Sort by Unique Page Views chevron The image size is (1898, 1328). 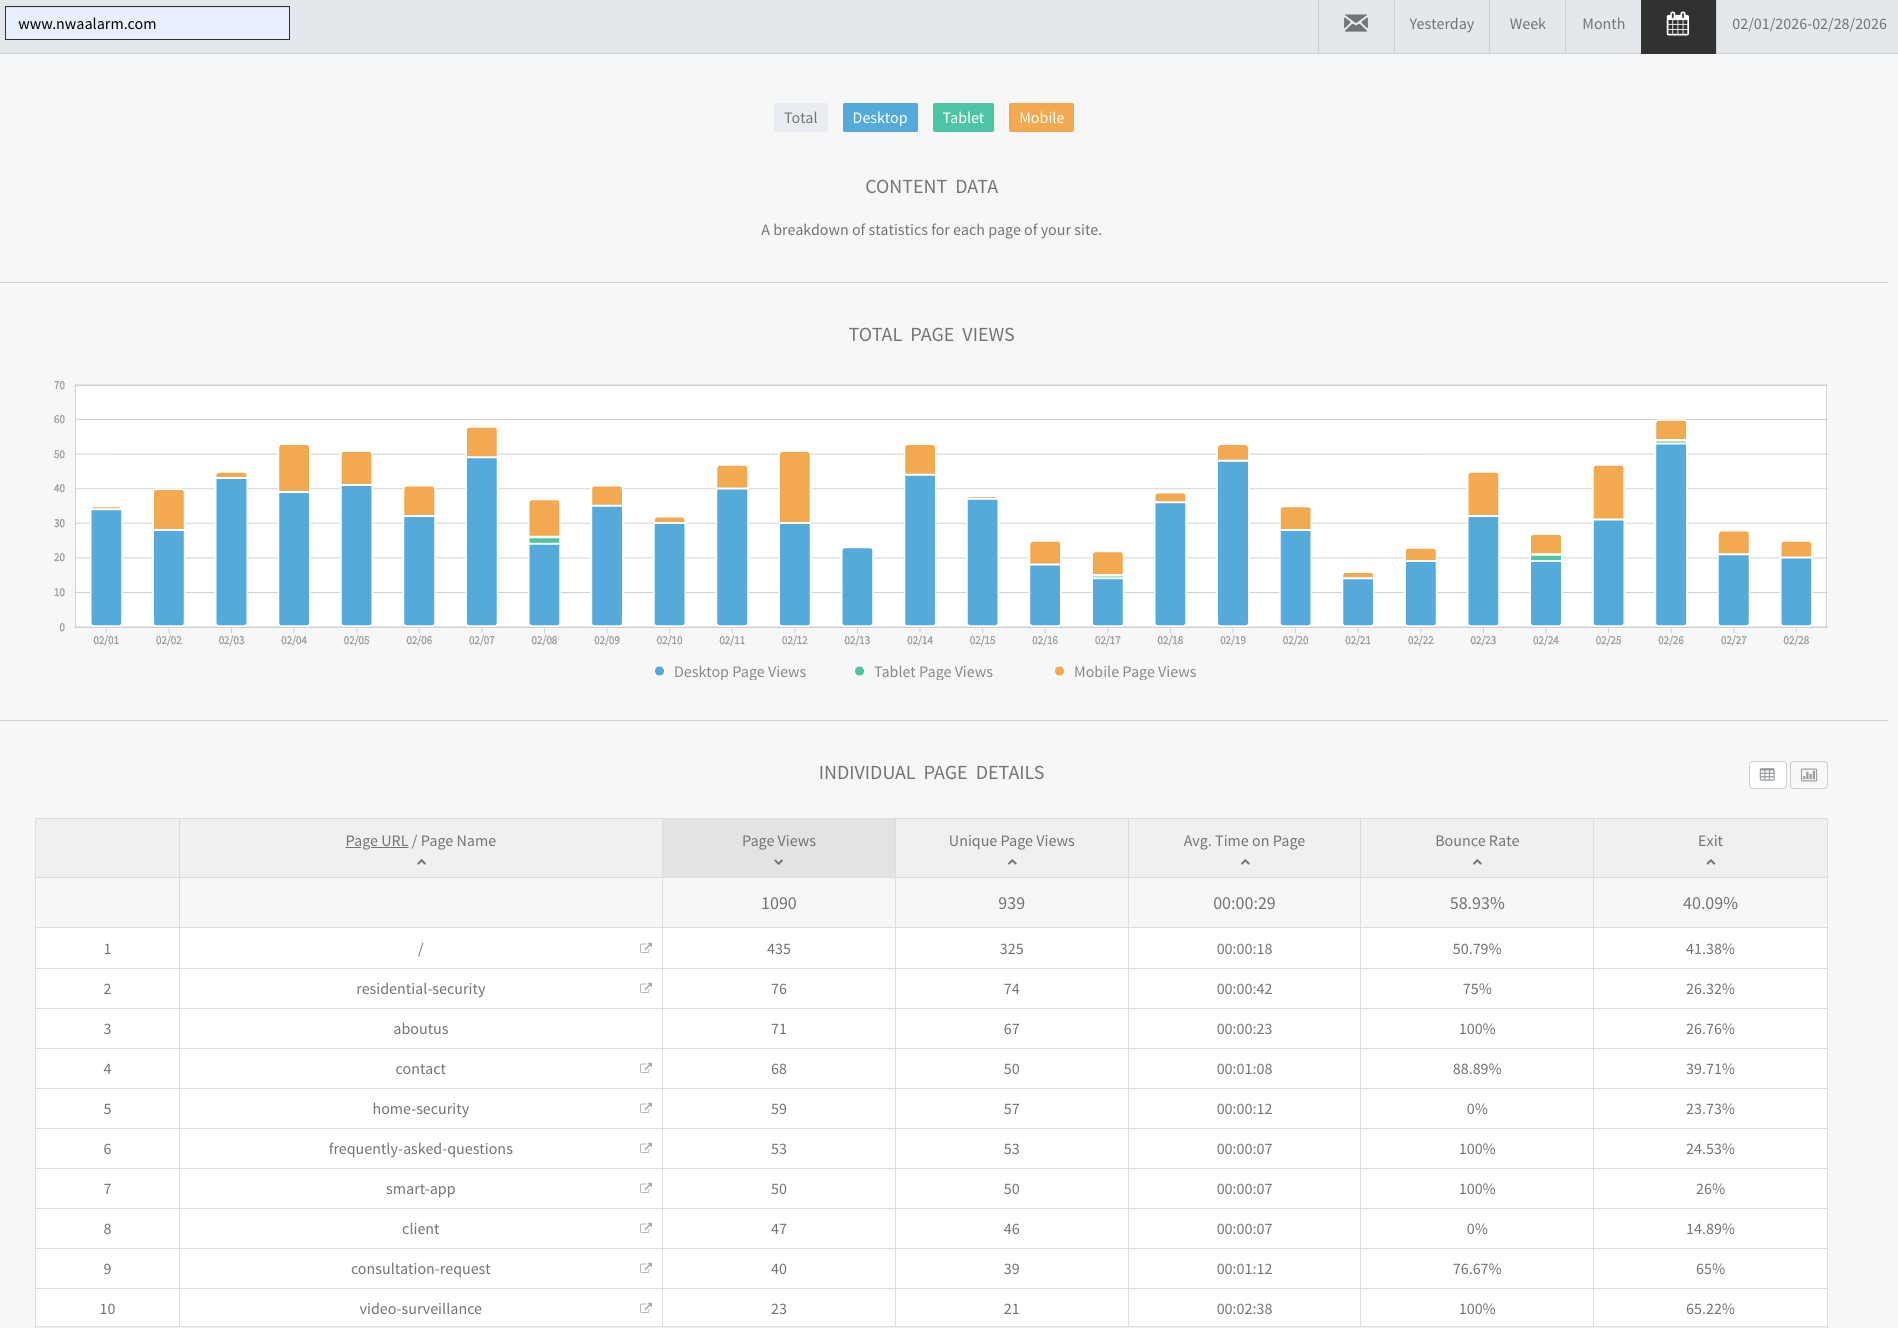click(x=1011, y=862)
